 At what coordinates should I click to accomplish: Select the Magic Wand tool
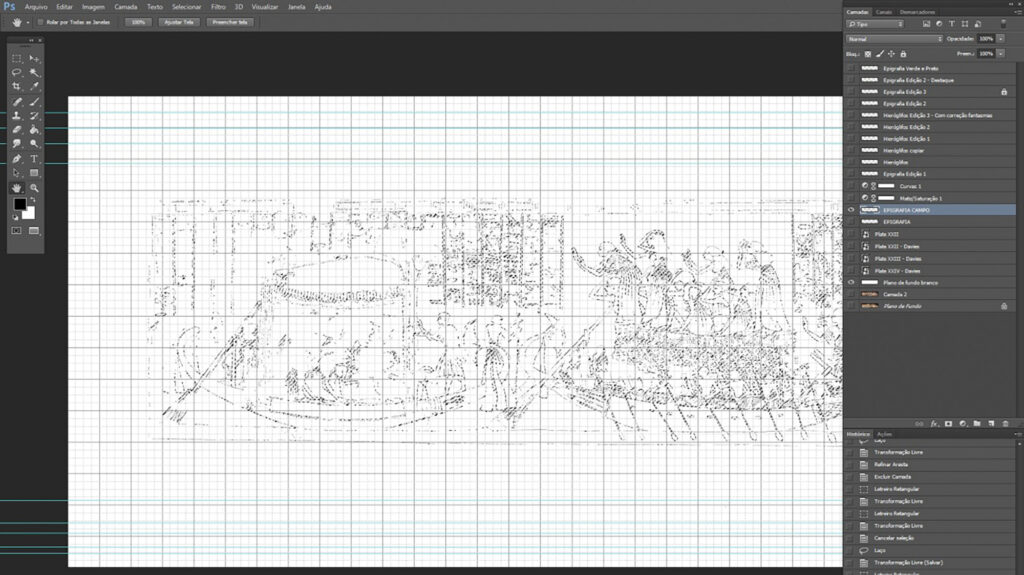pos(34,73)
